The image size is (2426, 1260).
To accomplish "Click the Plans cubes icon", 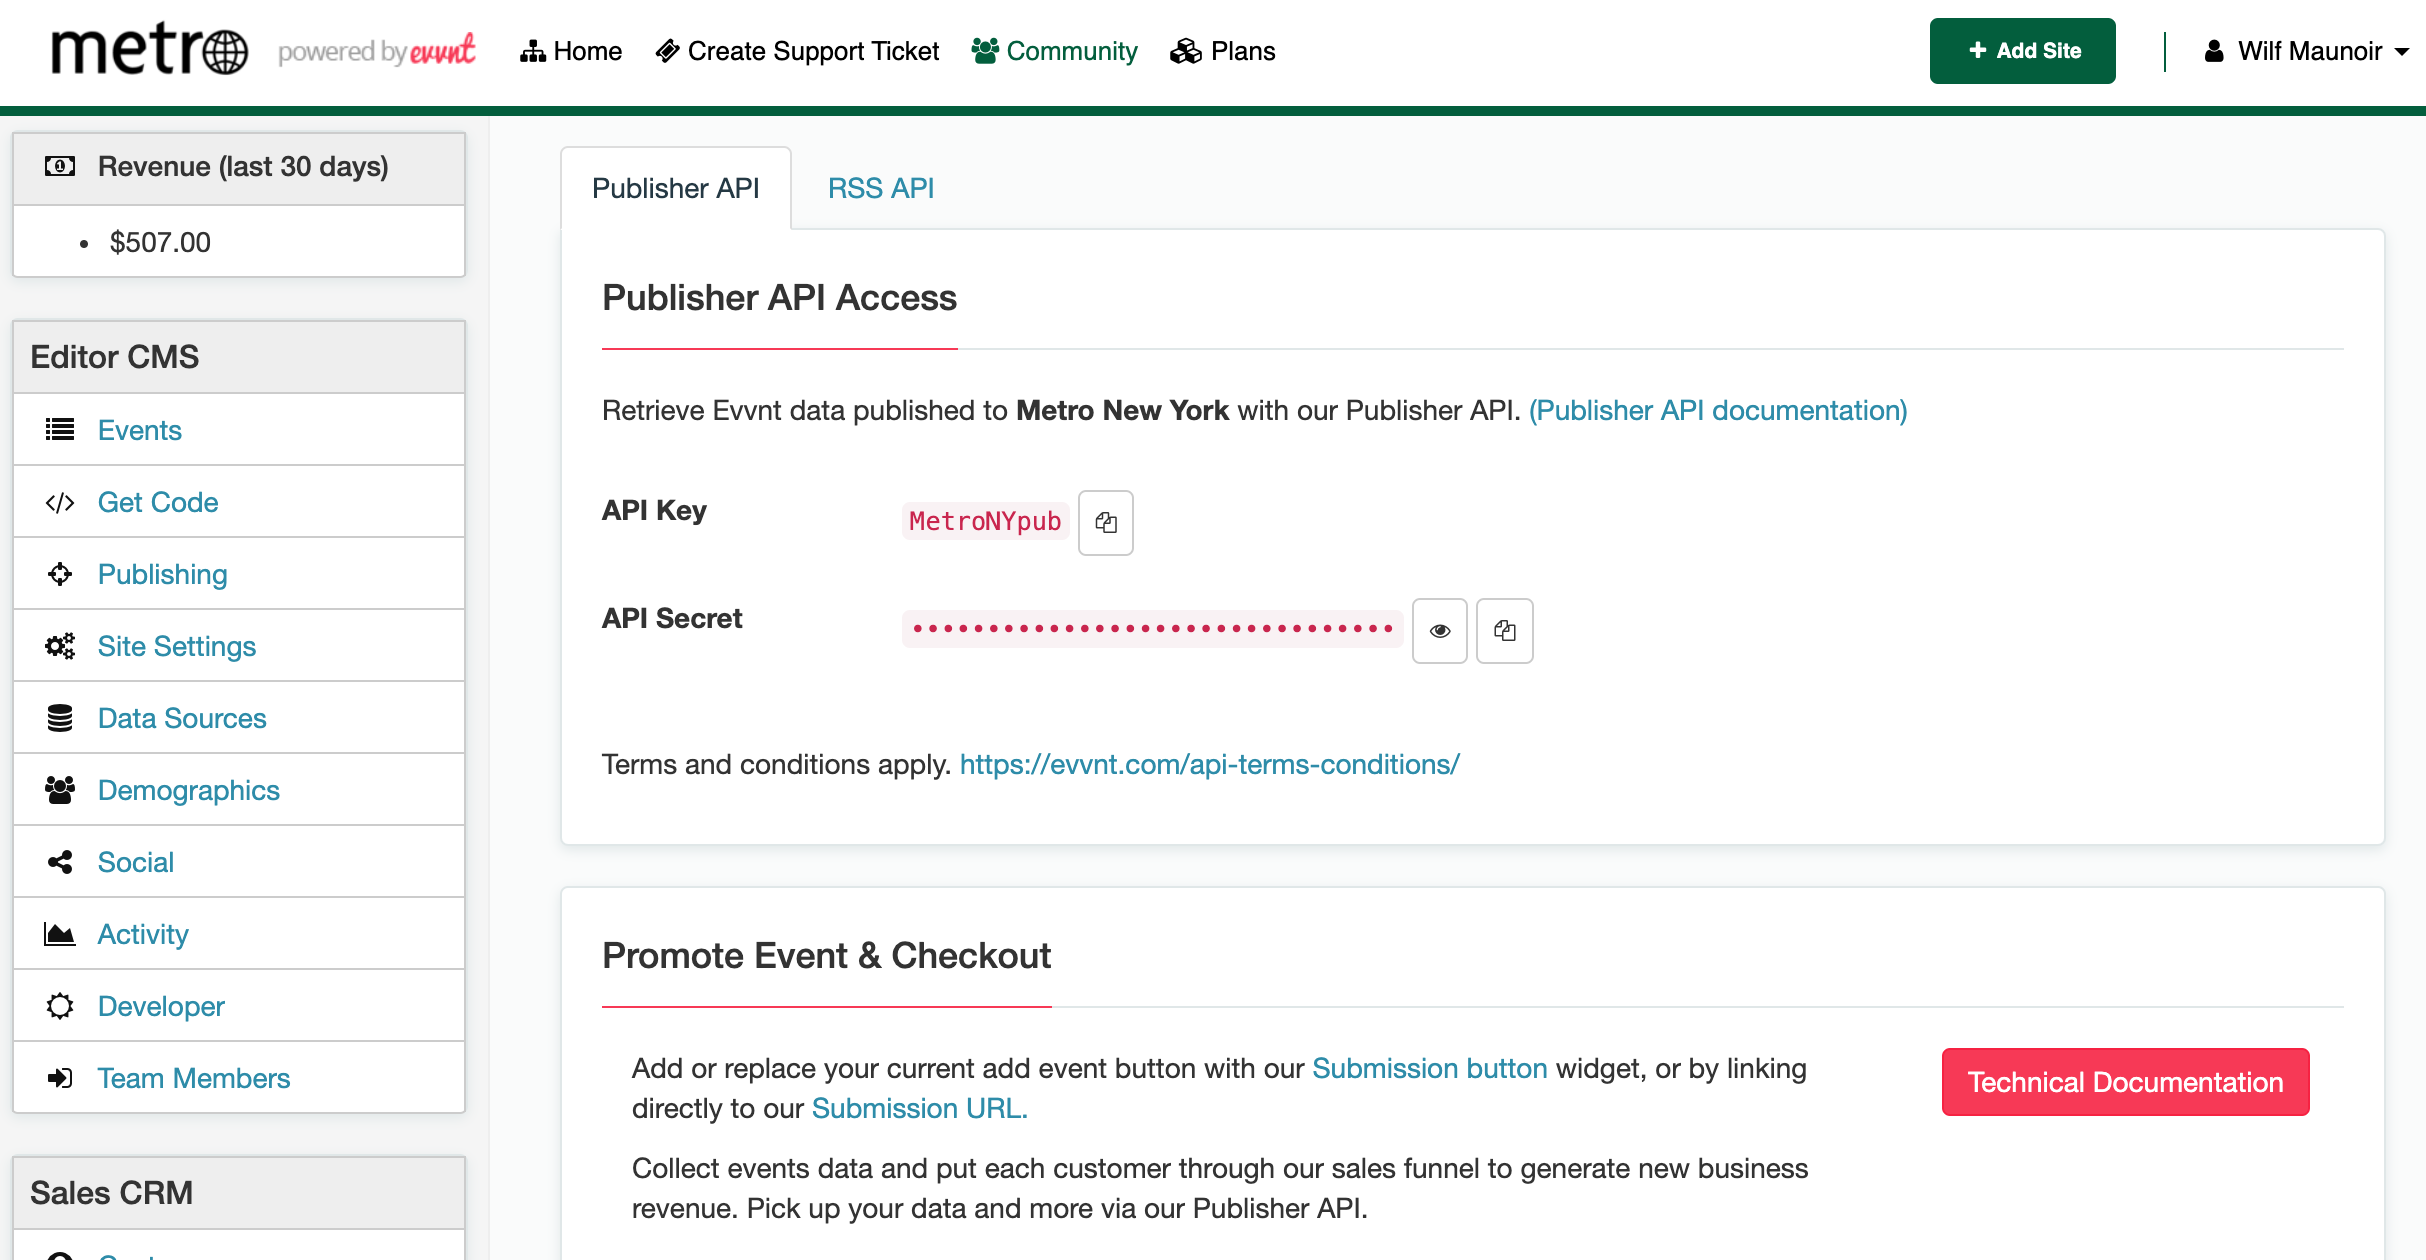I will click(x=1186, y=51).
